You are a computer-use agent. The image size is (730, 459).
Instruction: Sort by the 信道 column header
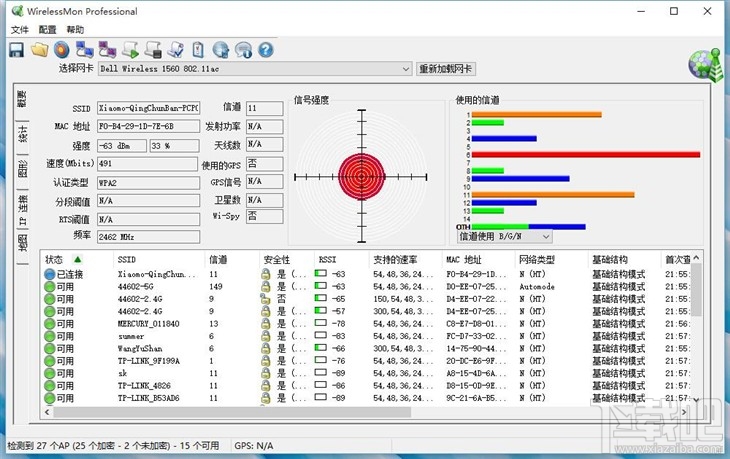pyautogui.click(x=218, y=259)
